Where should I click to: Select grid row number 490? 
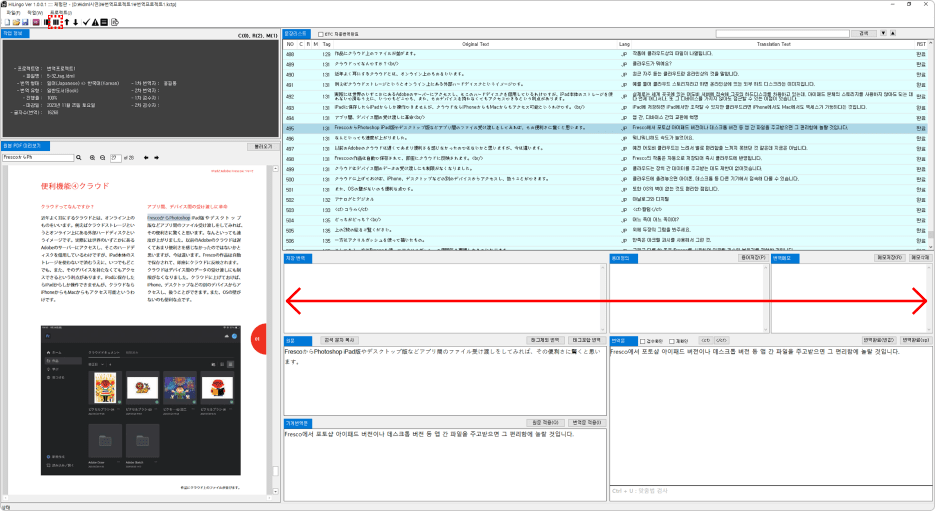pos(605,75)
